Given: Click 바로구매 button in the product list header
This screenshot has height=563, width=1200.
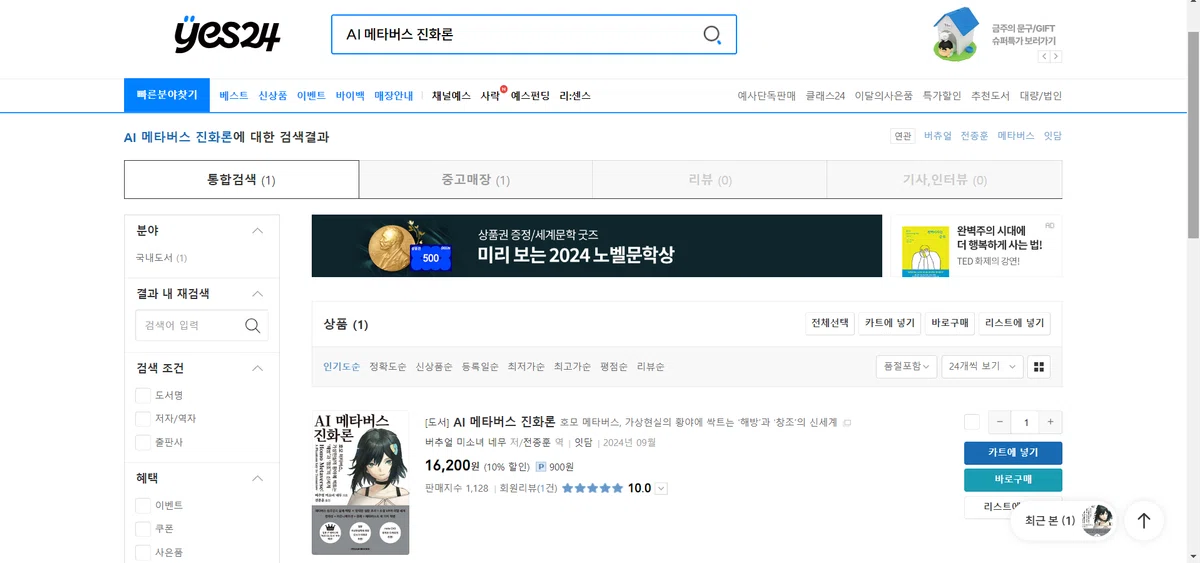Looking at the screenshot, I should (x=950, y=323).
